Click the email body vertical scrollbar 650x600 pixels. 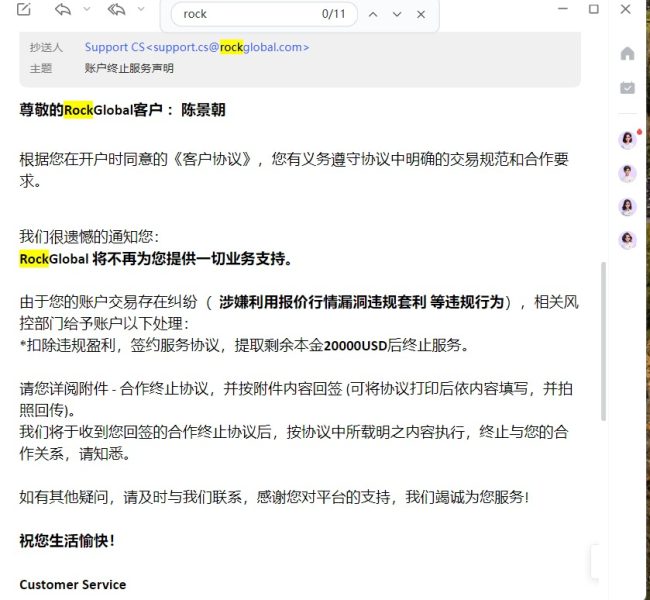[603, 341]
